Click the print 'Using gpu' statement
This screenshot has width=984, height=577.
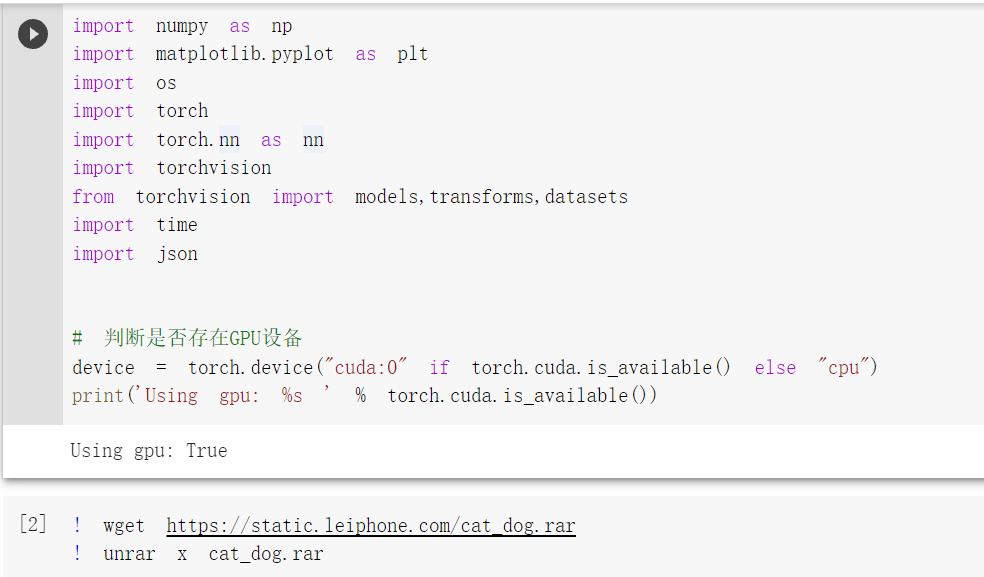[x=364, y=396]
